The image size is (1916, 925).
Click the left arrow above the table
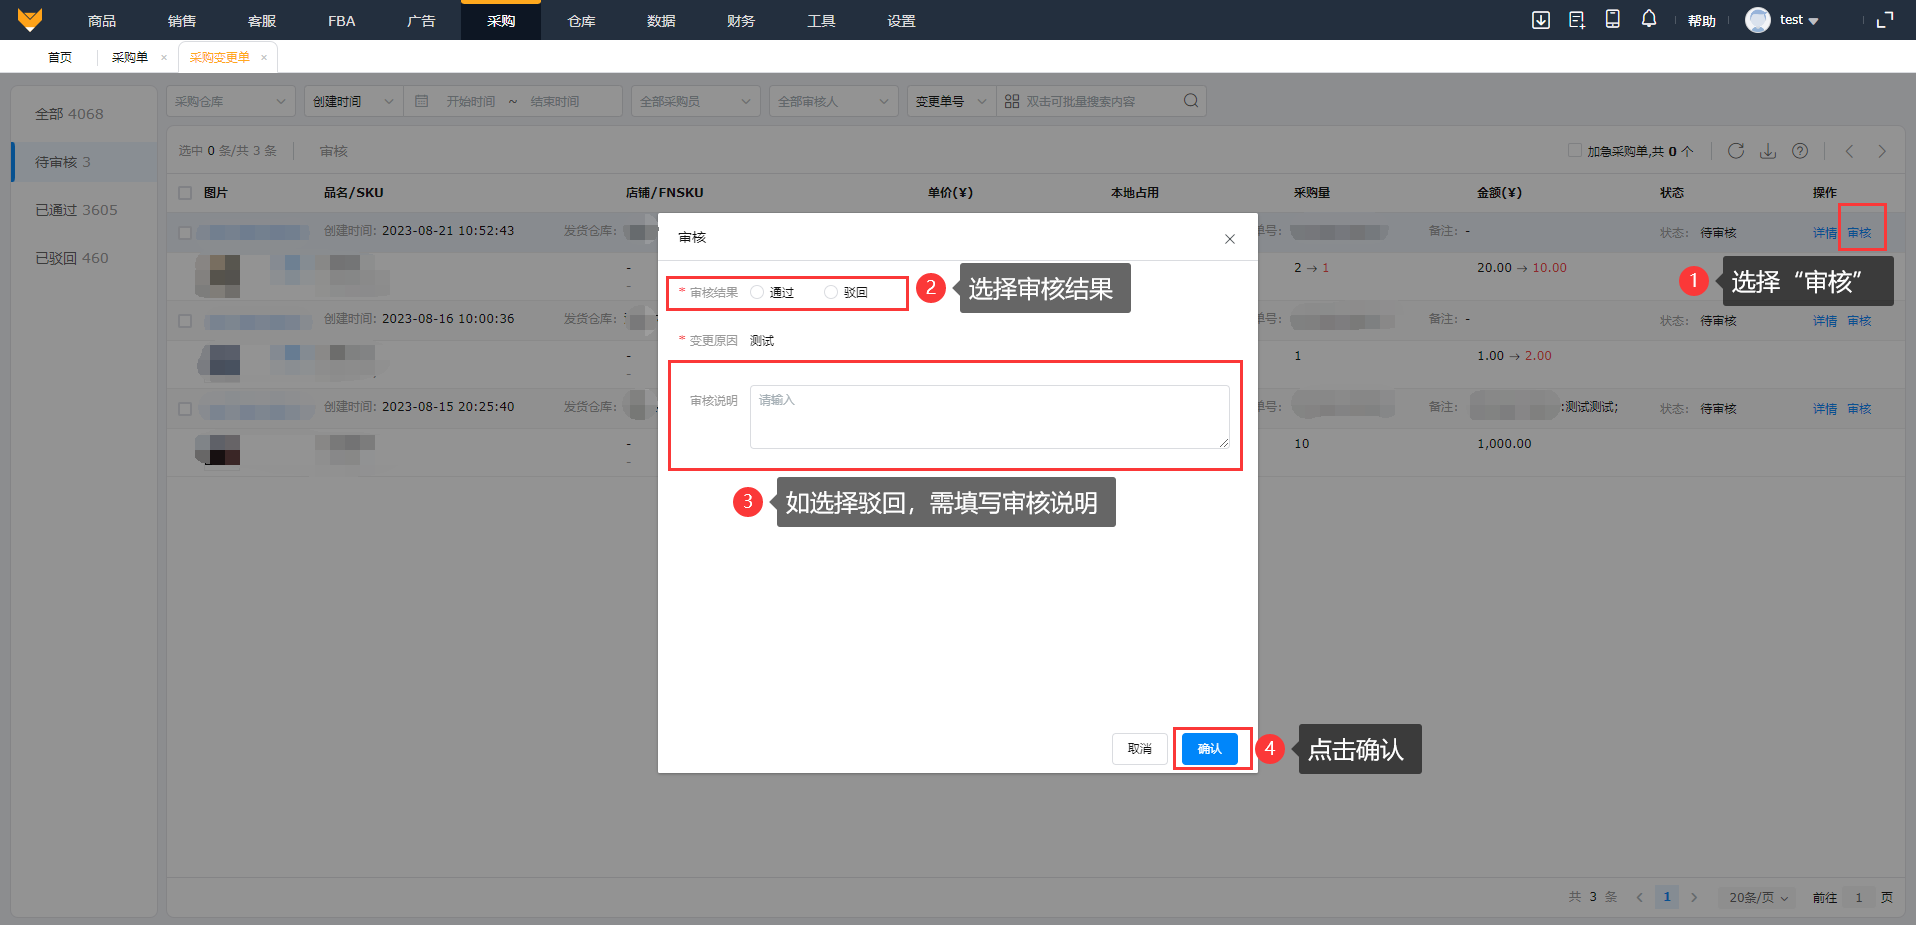point(1850,151)
